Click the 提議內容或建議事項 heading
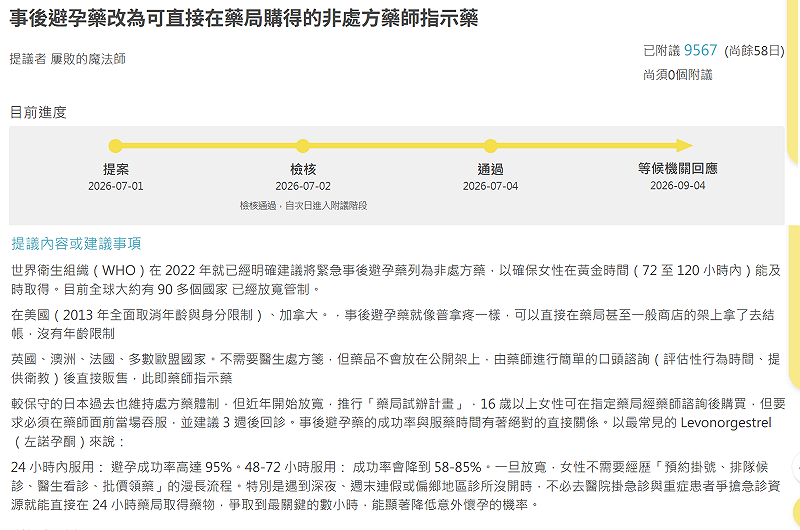800x530 pixels. point(76,244)
